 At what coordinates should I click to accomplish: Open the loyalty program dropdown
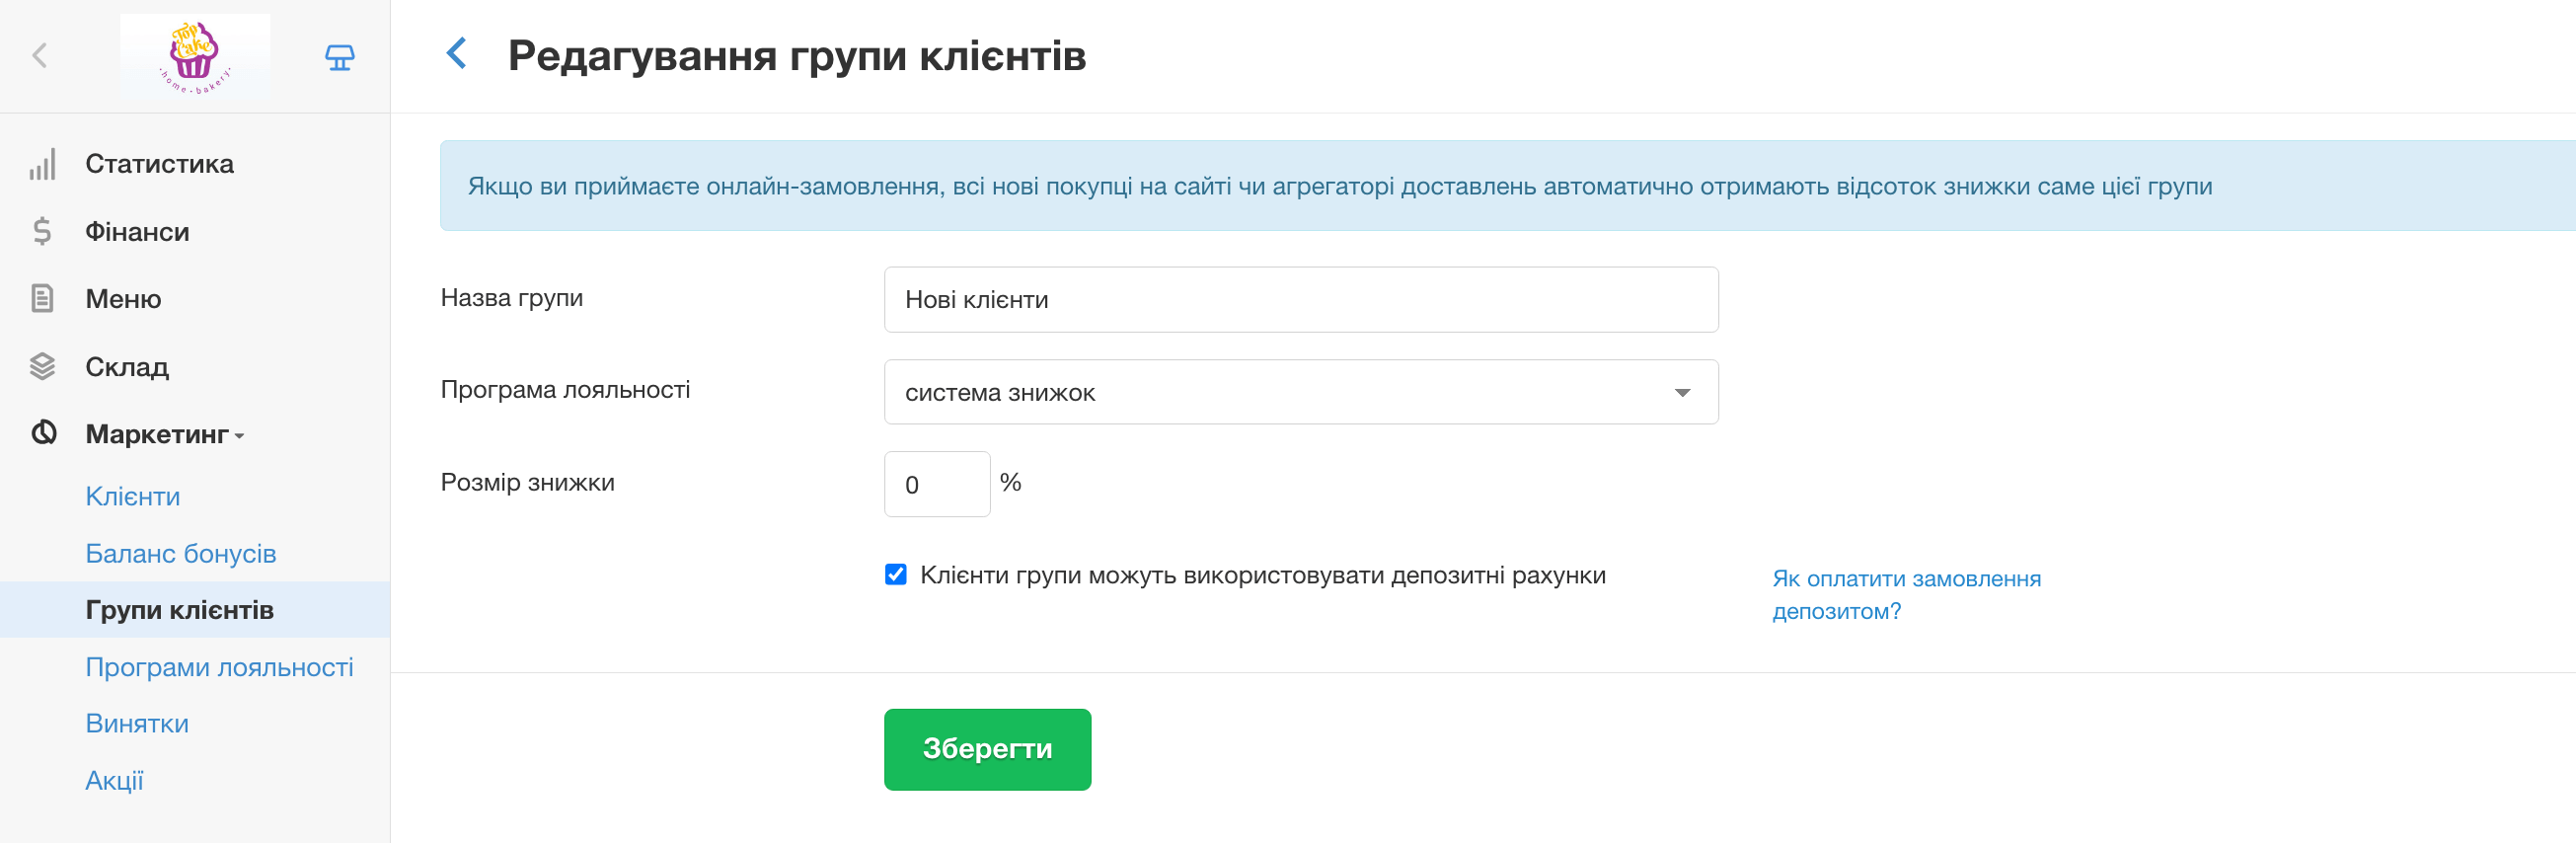(1300, 393)
